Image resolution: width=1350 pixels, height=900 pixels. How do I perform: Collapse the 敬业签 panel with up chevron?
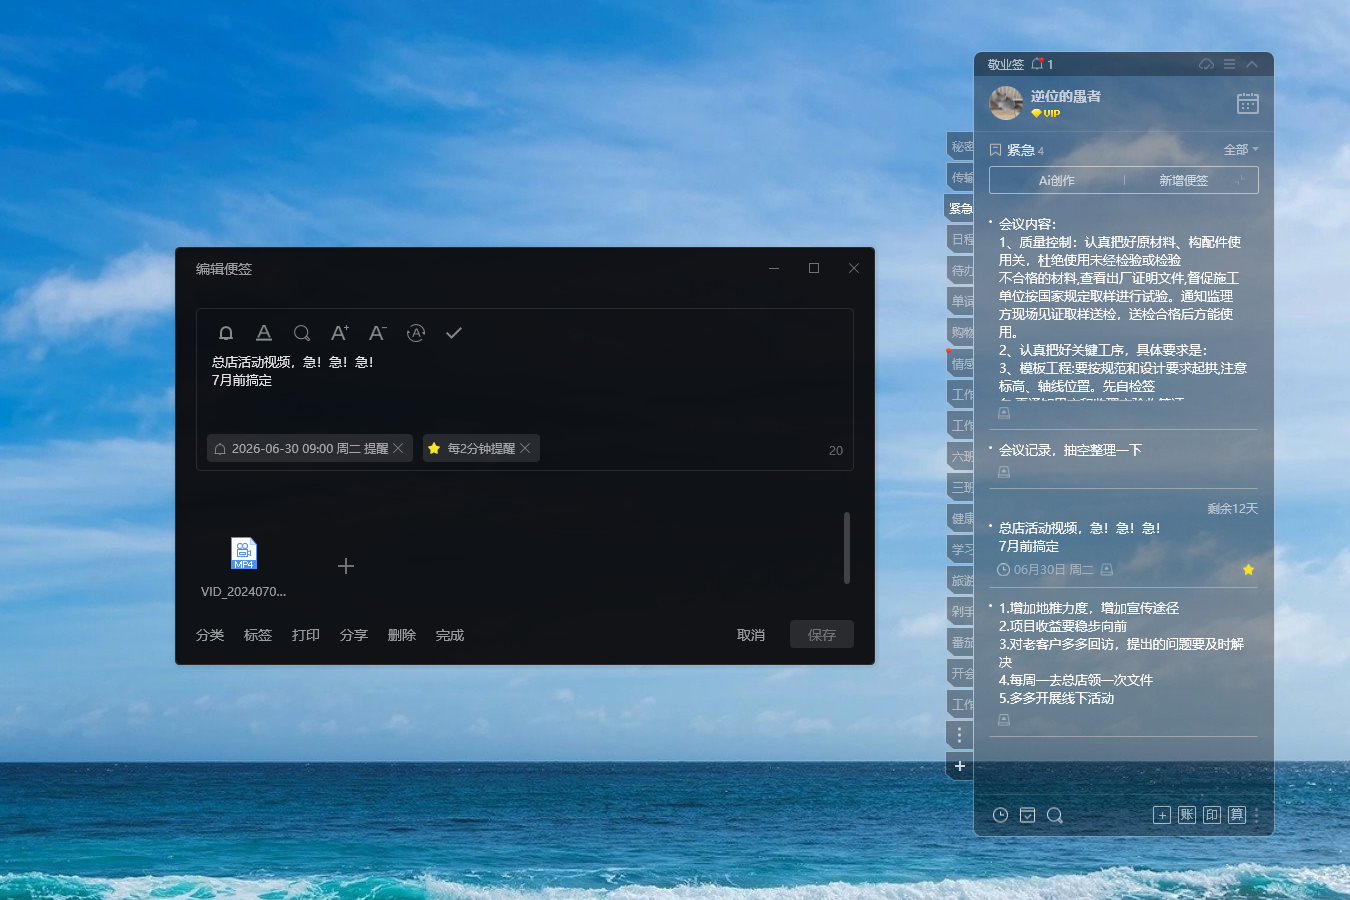coord(1252,64)
